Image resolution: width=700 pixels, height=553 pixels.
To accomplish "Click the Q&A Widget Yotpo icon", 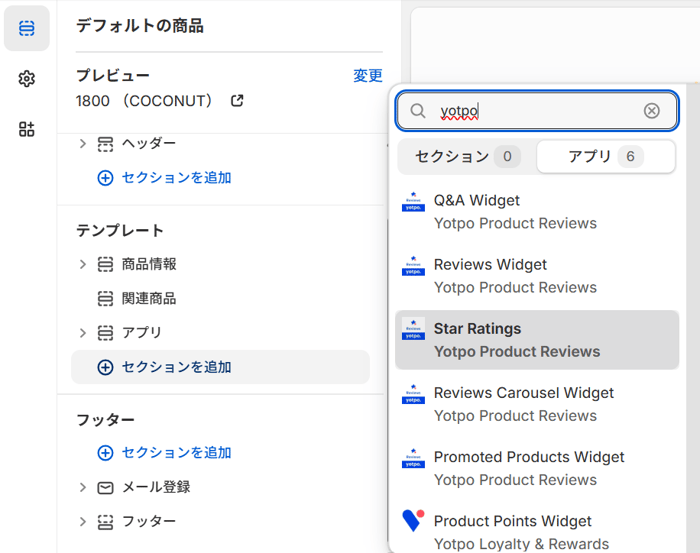I will coord(413,201).
